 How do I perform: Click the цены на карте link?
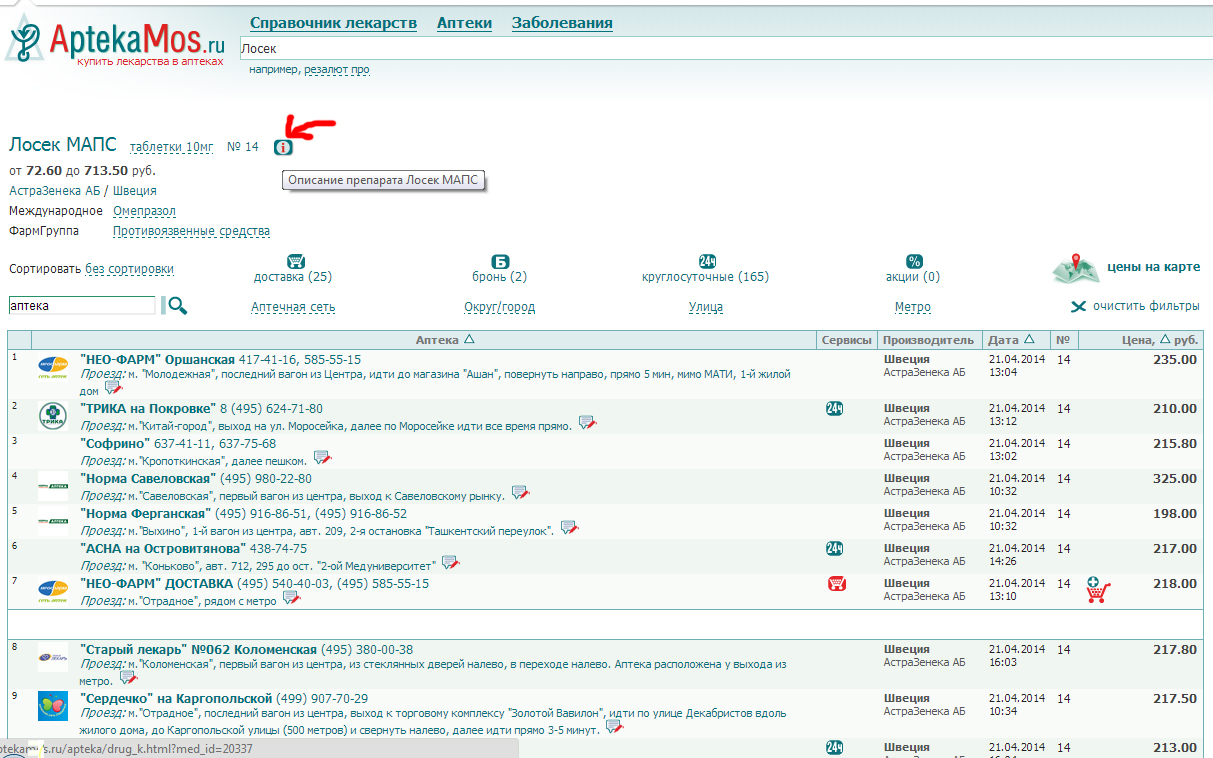[x=1154, y=268]
